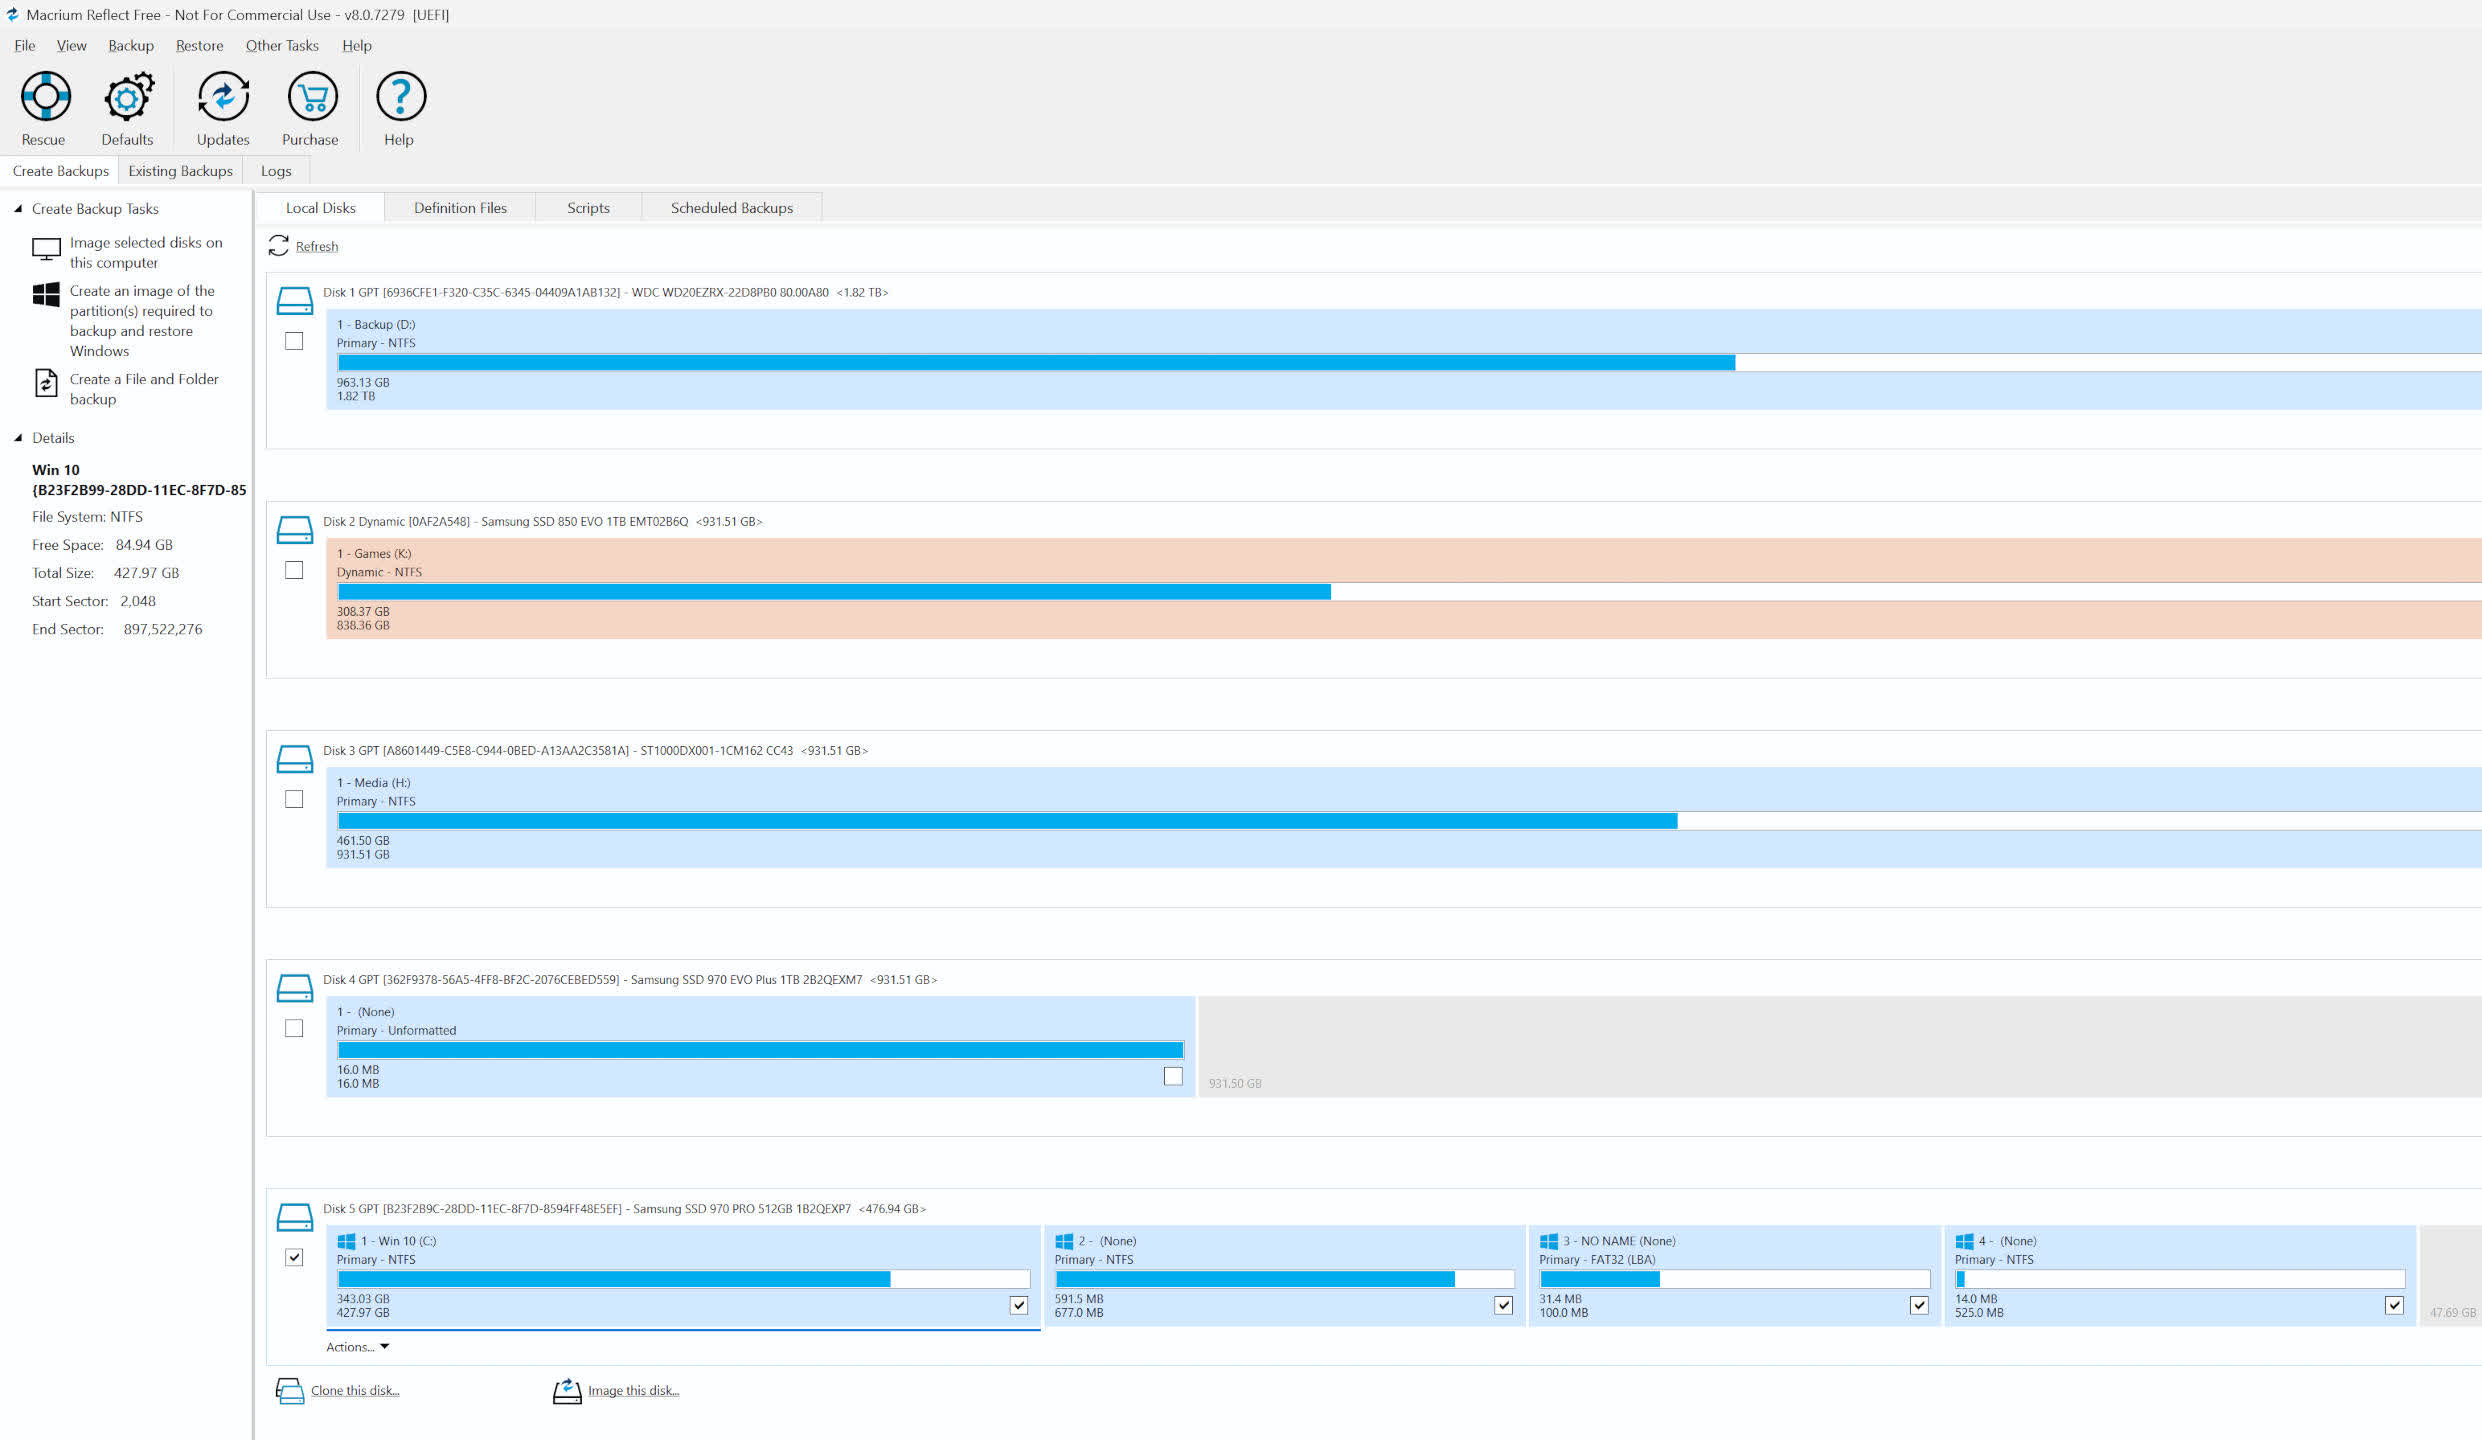Click Create a File and Folder backup

(x=144, y=389)
